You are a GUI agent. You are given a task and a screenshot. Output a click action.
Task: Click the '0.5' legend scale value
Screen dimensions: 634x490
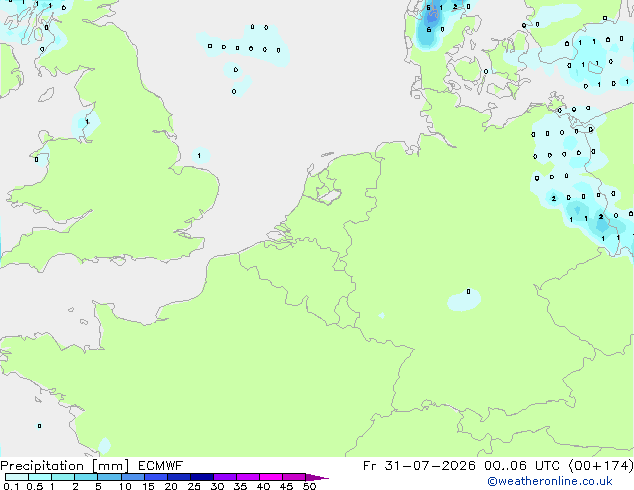click(x=35, y=486)
